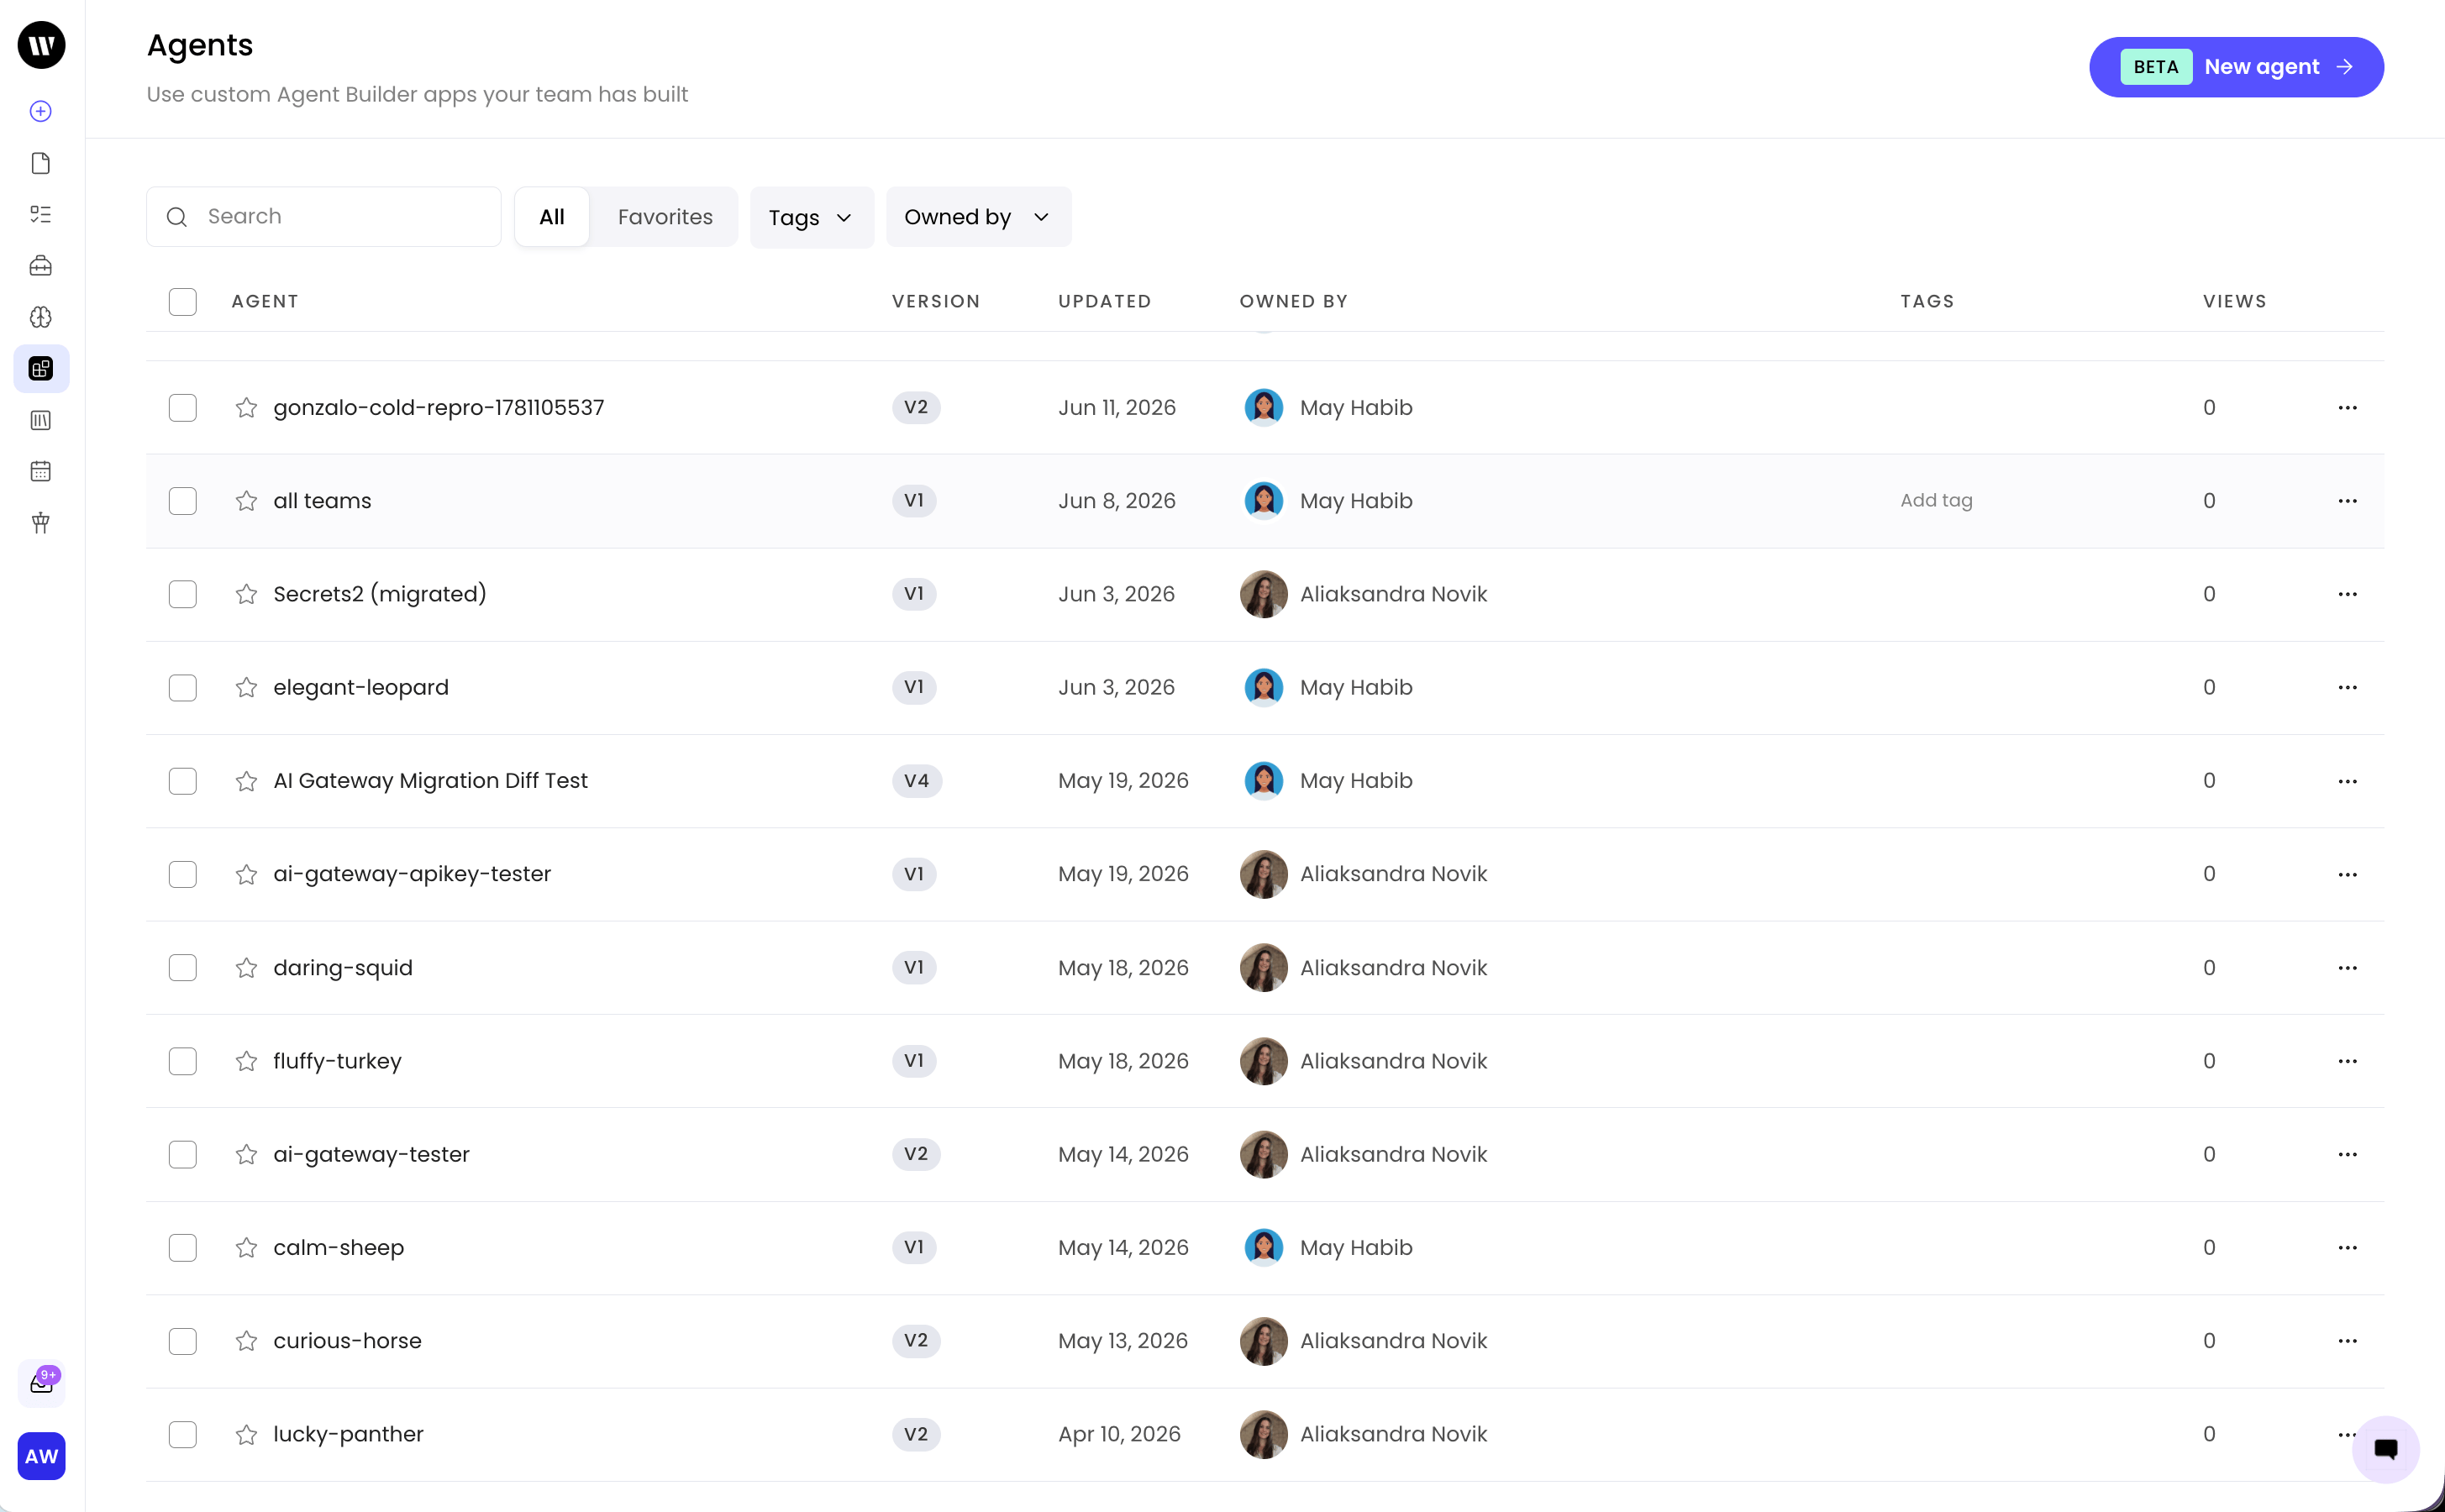The width and height of the screenshot is (2445, 1512).
Task: Switch to the Favorites tab
Action: pos(665,217)
